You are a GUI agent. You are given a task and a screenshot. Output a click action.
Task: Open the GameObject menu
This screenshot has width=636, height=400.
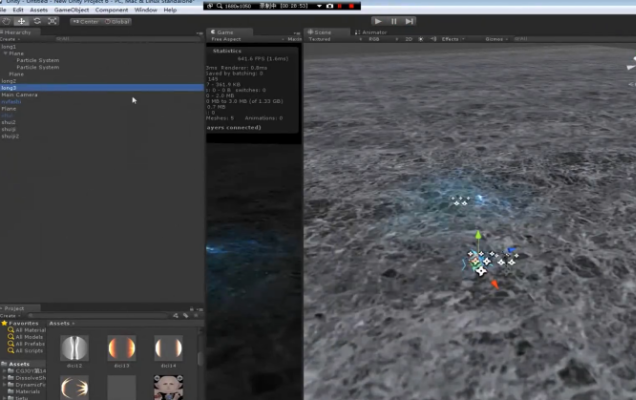(x=72, y=10)
